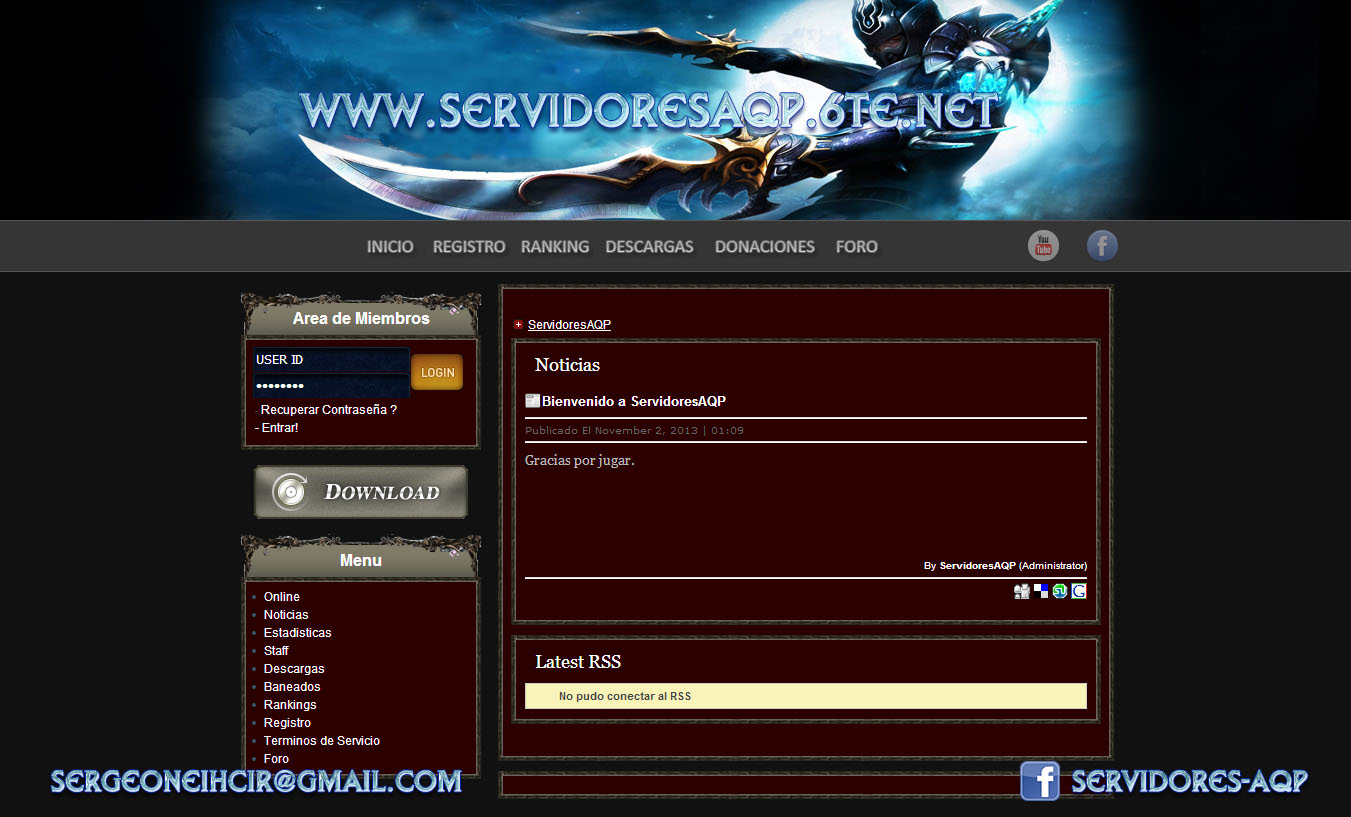Focus the USER ID input field

[331, 360]
